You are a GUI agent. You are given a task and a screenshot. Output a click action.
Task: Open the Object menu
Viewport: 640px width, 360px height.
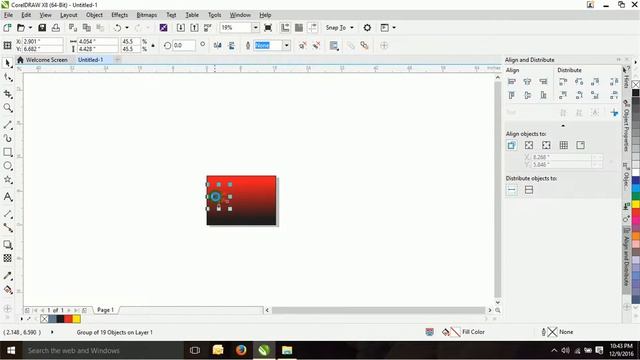pyautogui.click(x=94, y=15)
